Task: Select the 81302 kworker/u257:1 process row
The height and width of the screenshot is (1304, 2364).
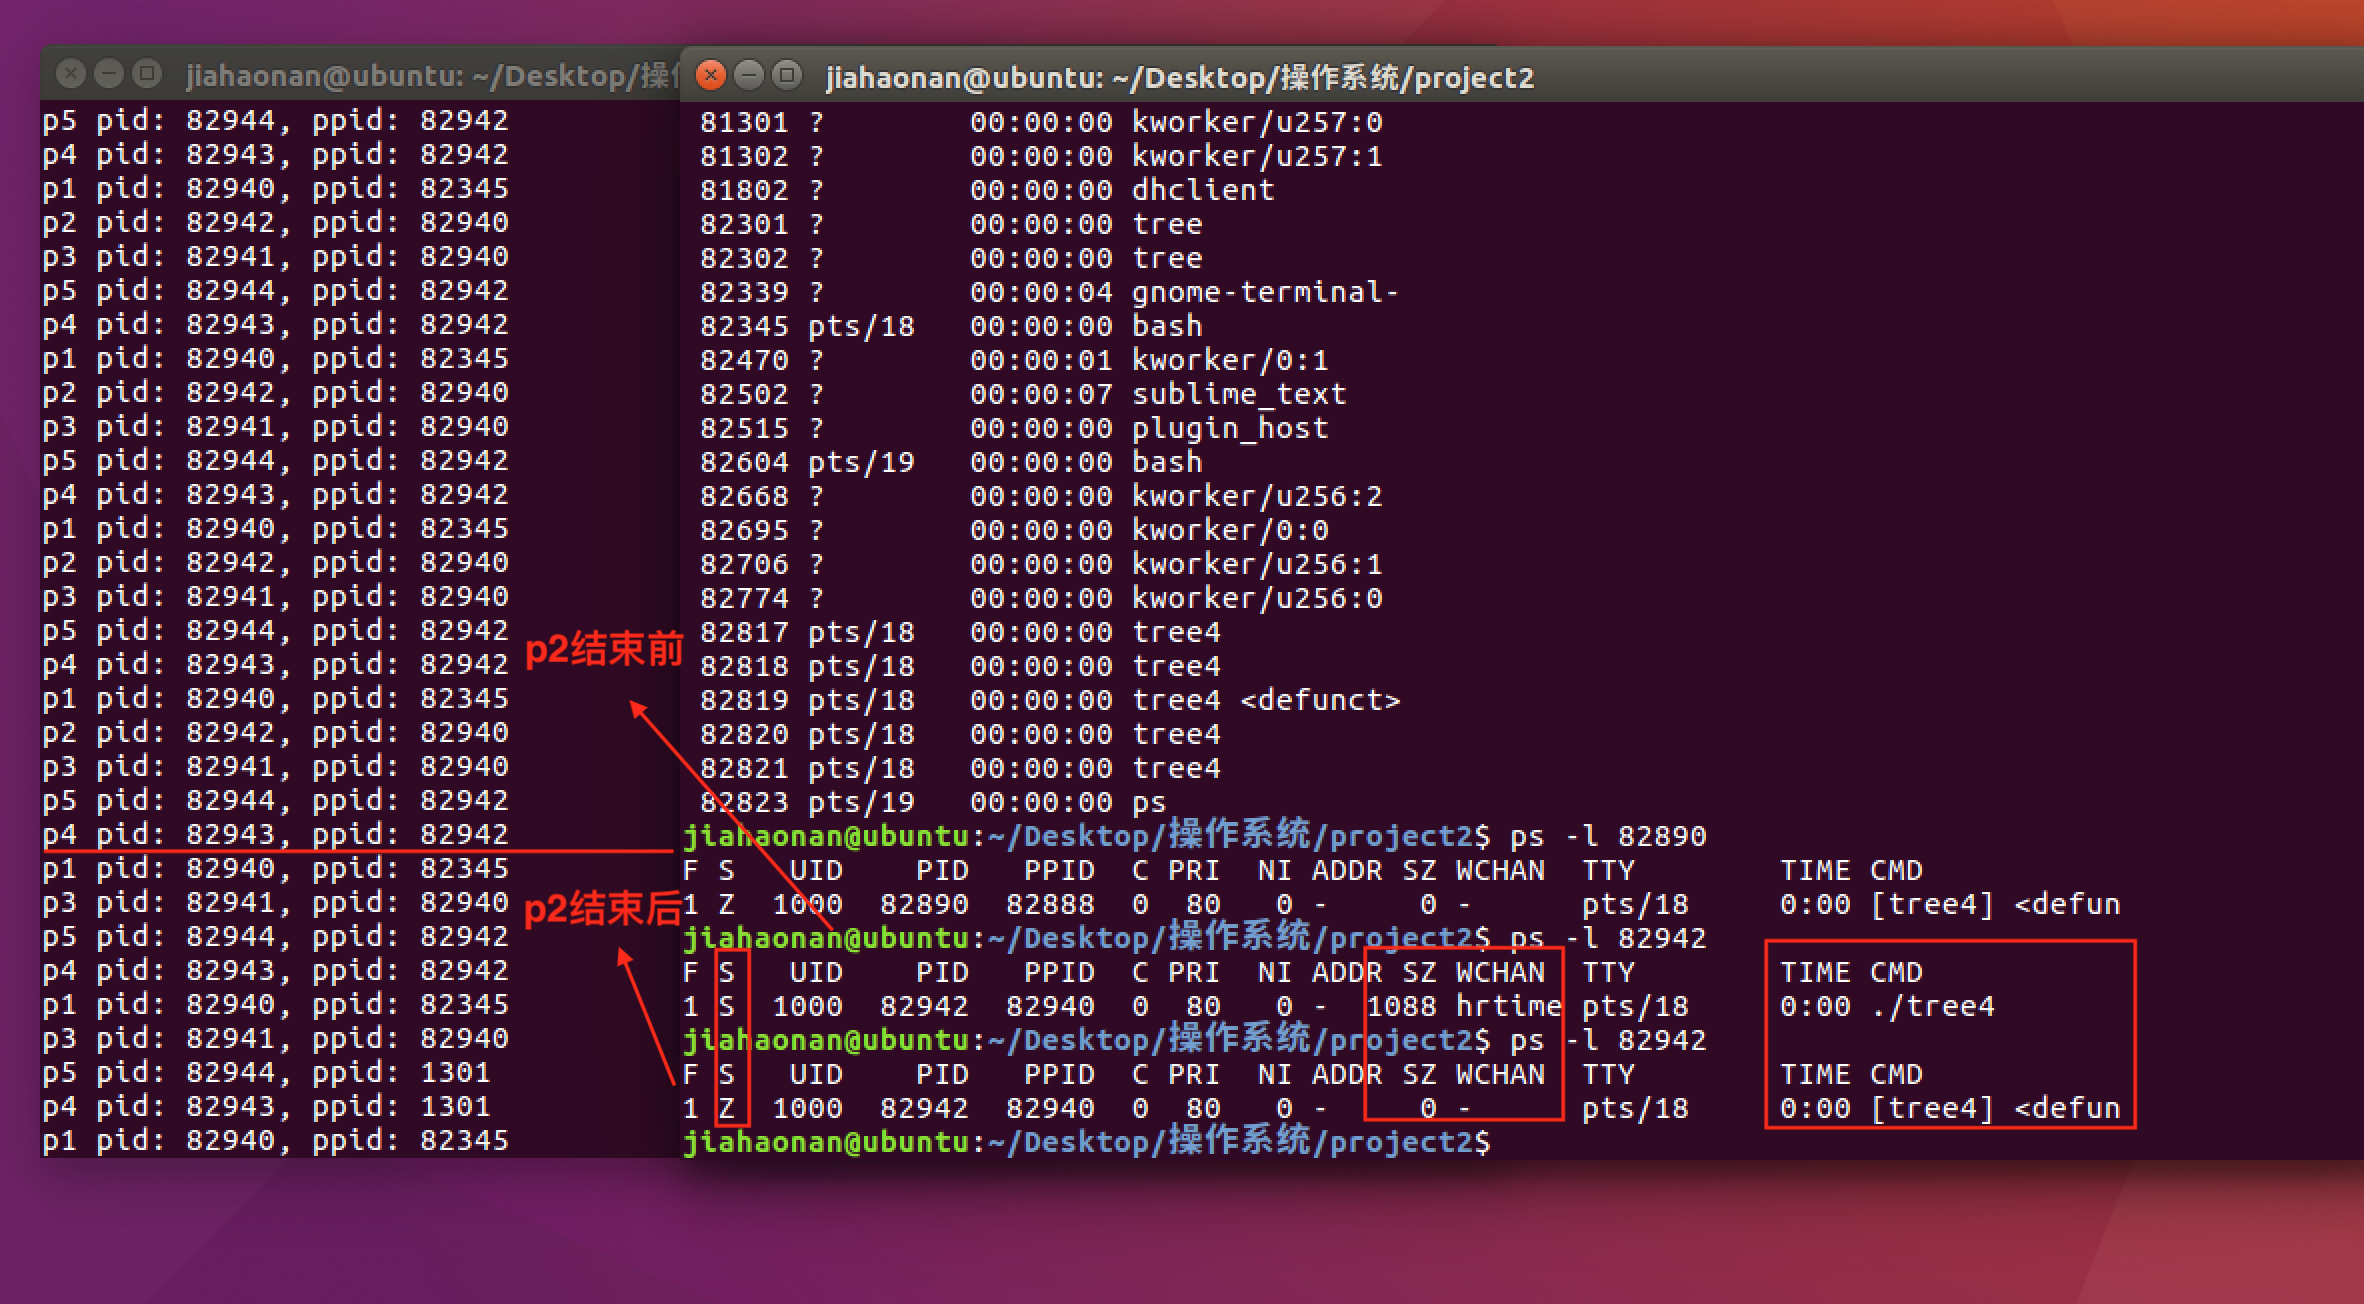Action: point(1041,156)
